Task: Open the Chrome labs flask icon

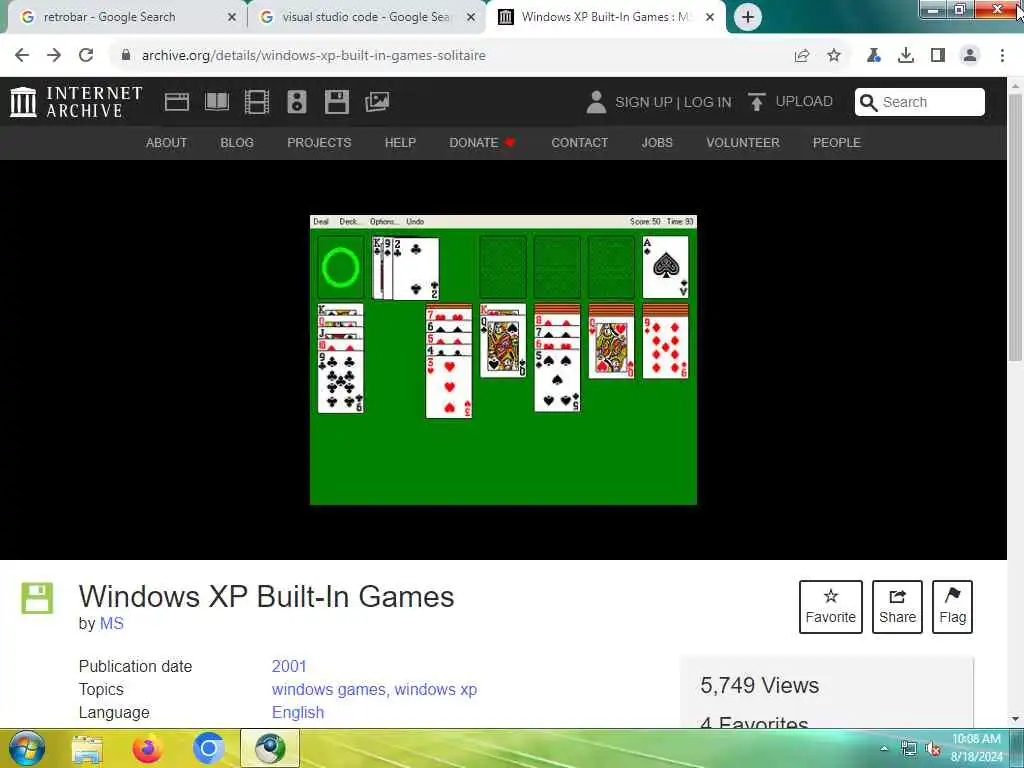Action: (873, 56)
